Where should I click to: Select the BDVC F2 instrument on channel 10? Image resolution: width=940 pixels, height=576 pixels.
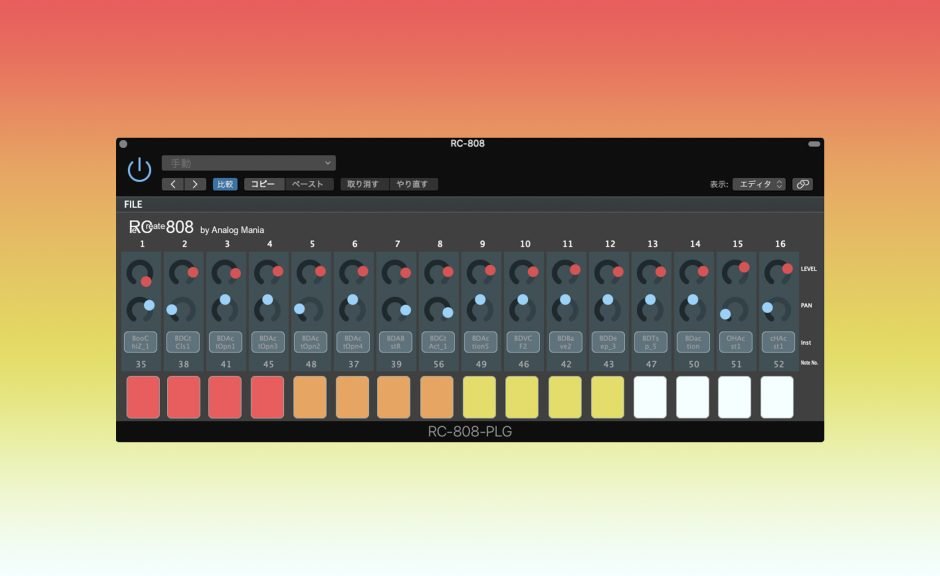524,343
